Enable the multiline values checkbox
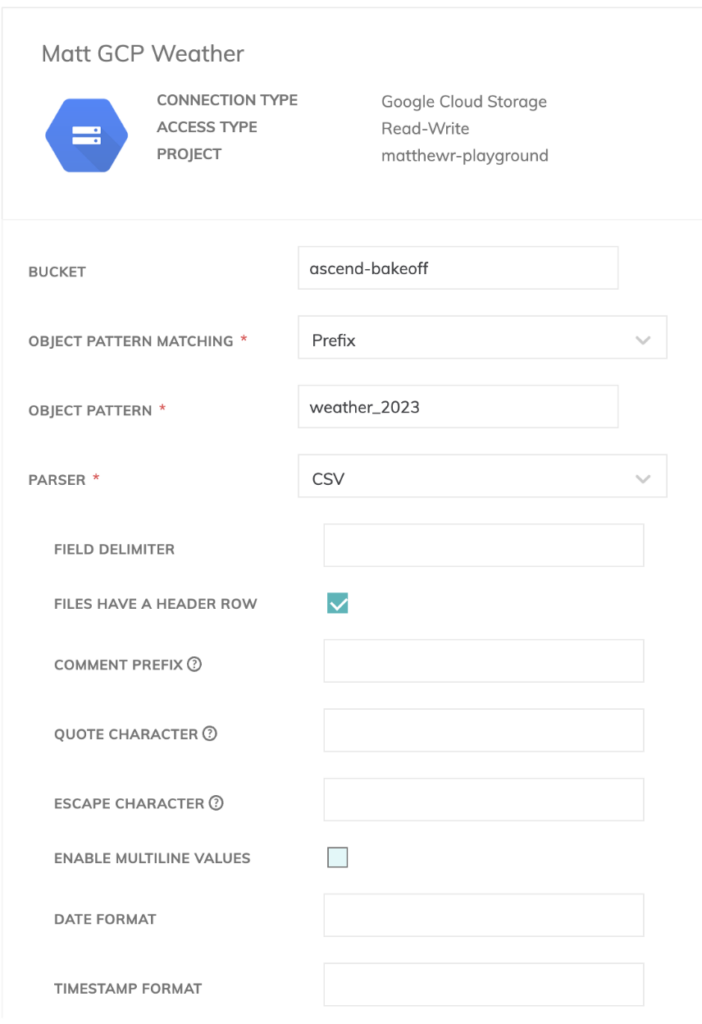This screenshot has width=702, height=1024. (x=338, y=857)
